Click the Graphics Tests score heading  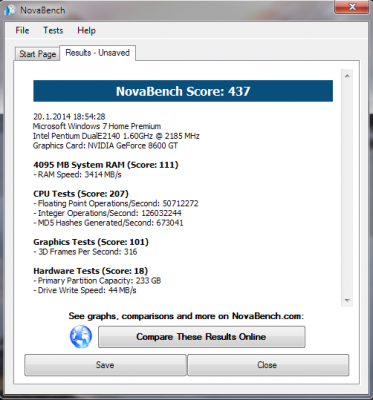[91, 242]
